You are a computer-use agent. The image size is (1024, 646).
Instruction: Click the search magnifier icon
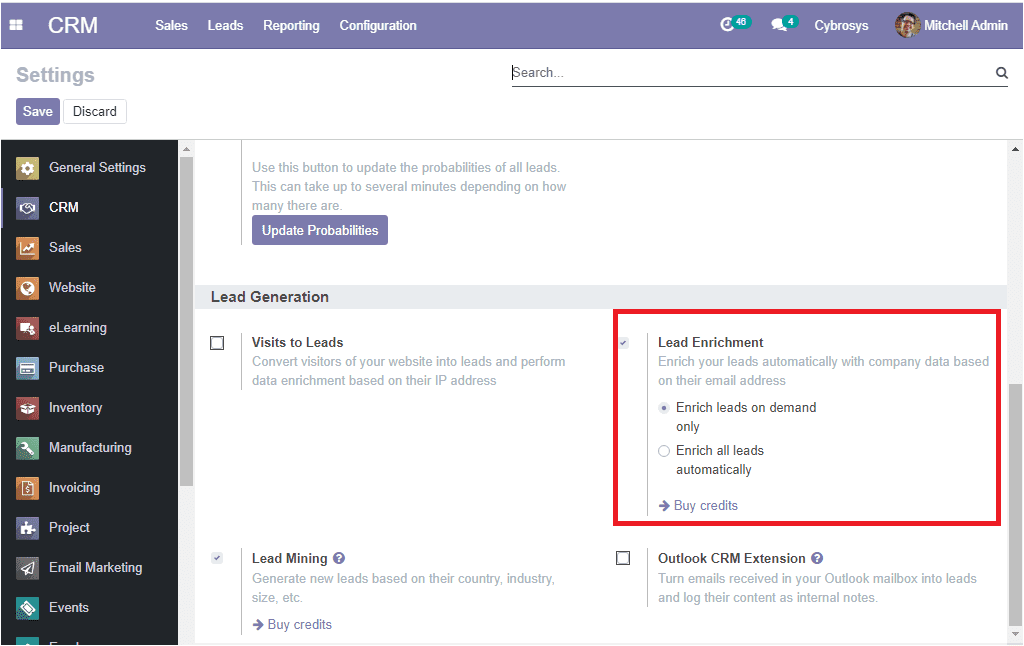pyautogui.click(x=1001, y=73)
